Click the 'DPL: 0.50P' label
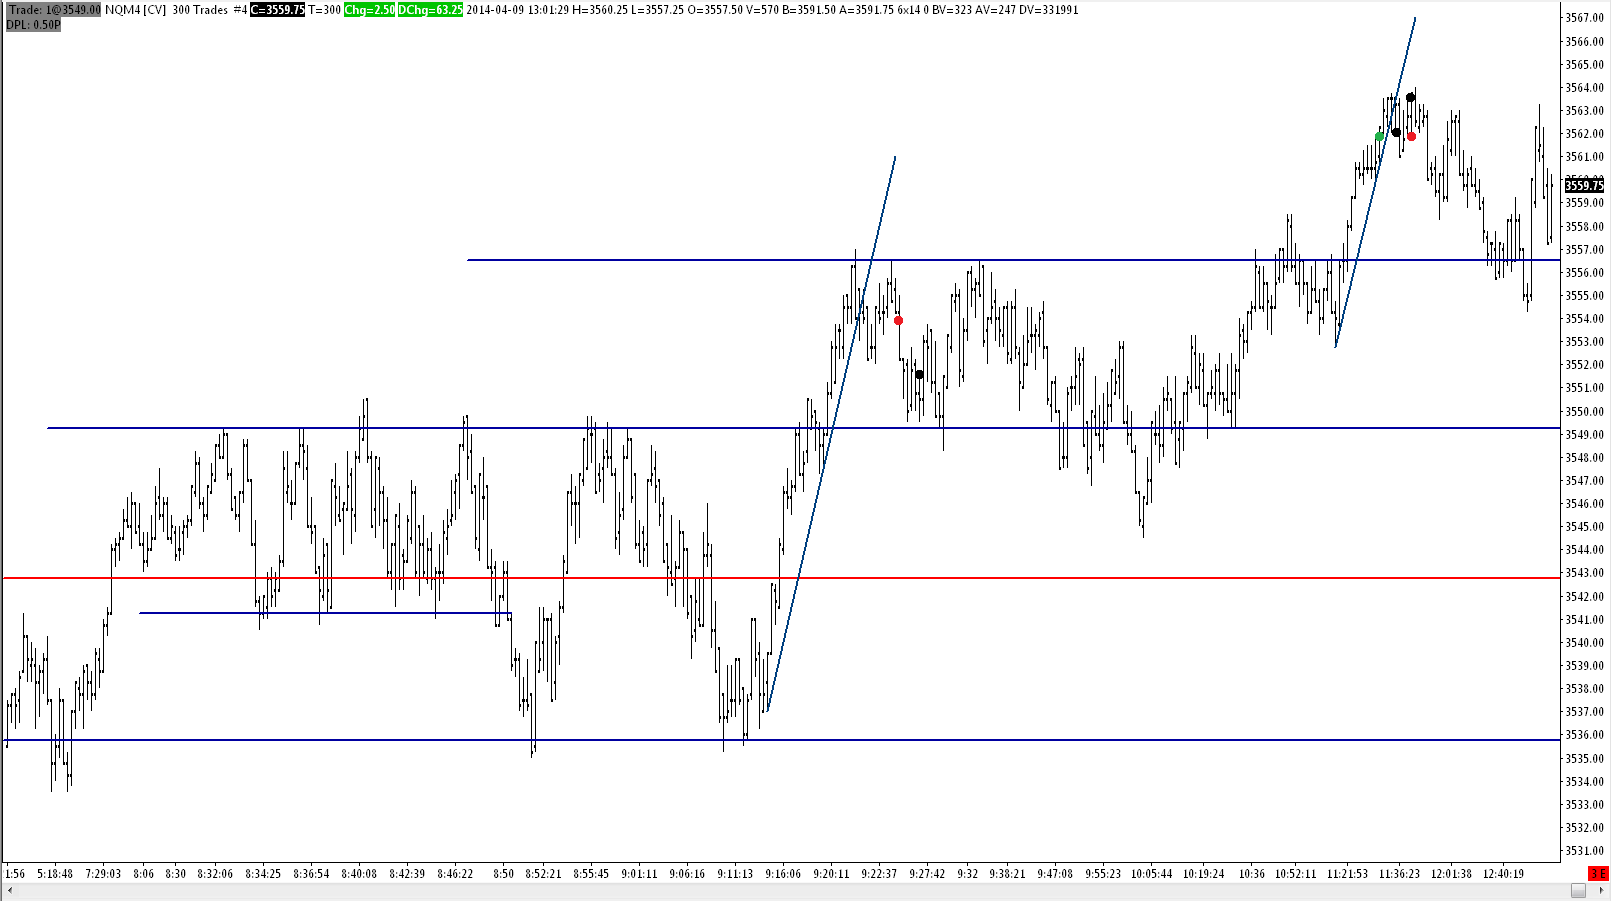Viewport: 1612px width, 901px height. coord(33,24)
